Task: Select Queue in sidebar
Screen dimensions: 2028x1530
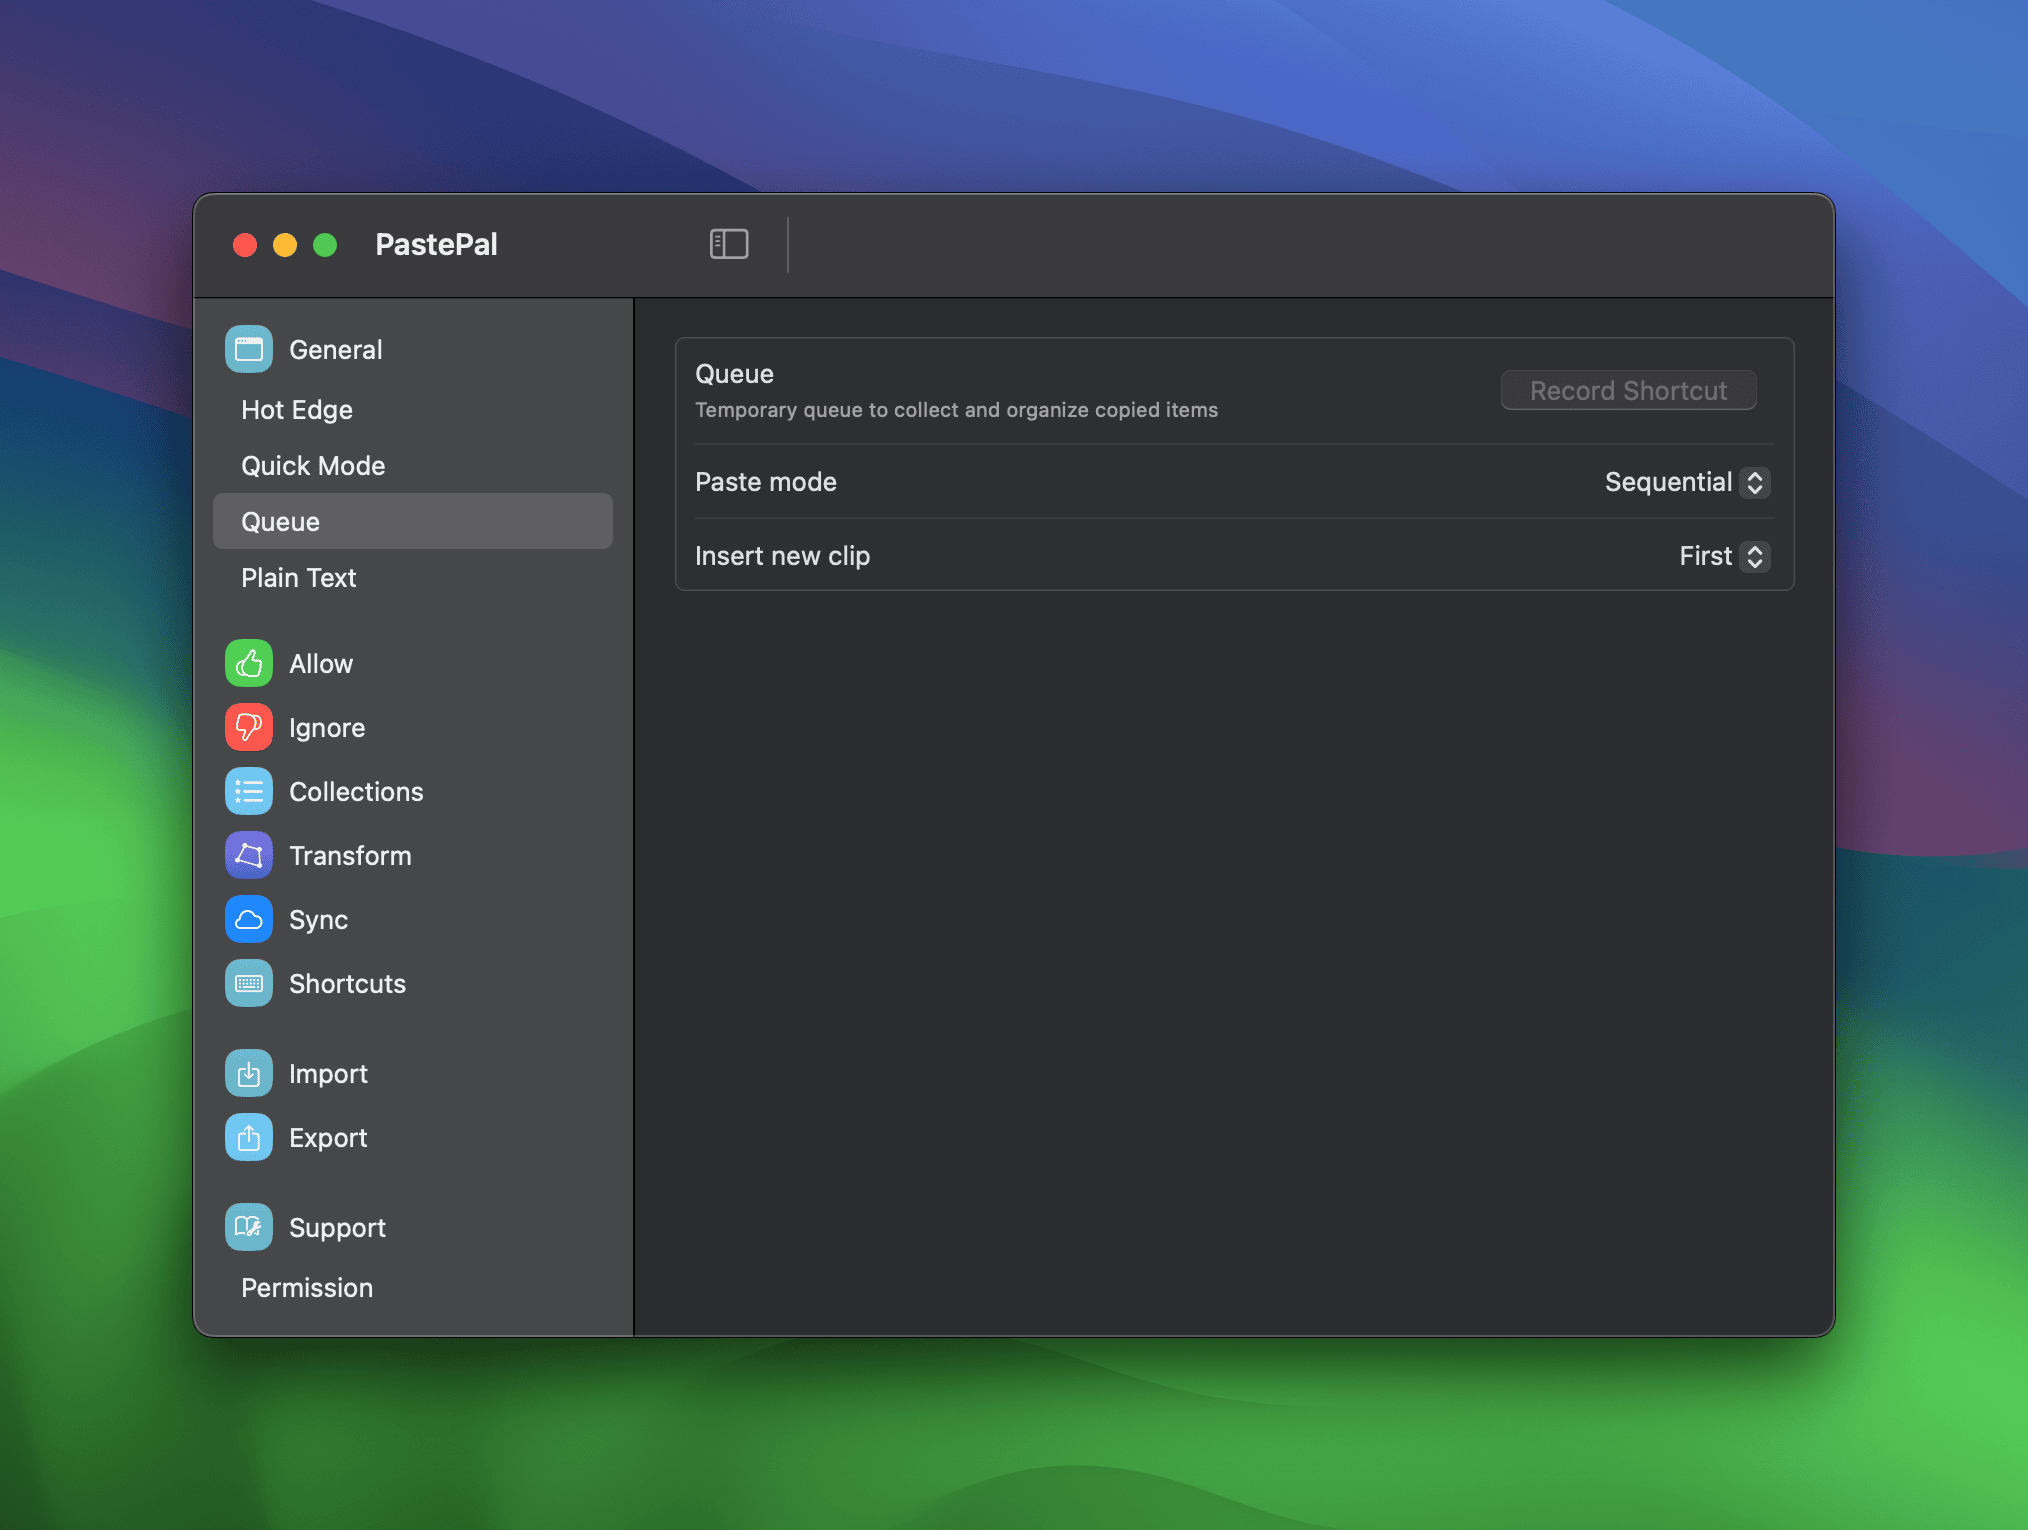Action: pyautogui.click(x=412, y=521)
